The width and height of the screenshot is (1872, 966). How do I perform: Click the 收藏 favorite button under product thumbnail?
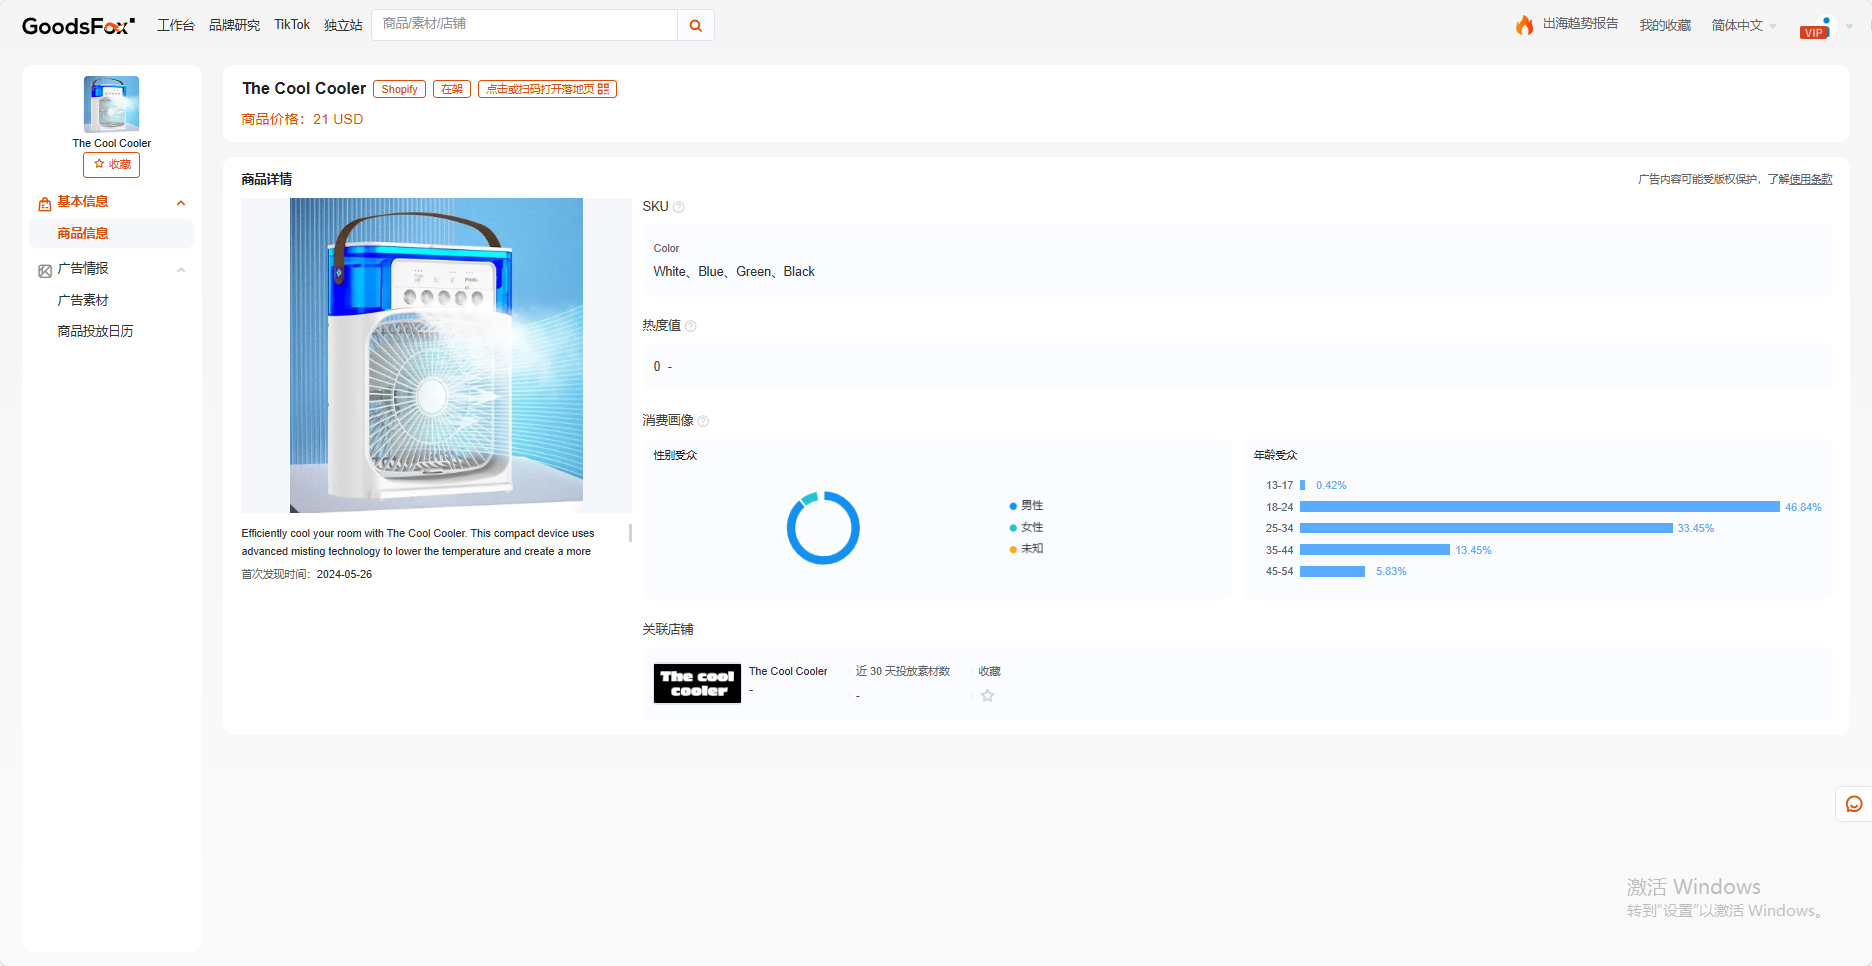111,165
